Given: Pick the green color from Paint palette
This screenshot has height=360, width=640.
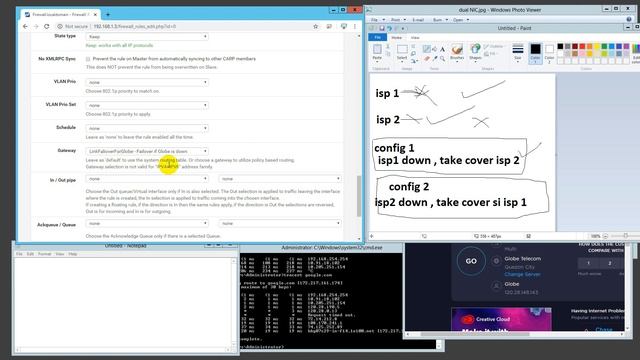Looking at the screenshot, I should click(x=604, y=47).
